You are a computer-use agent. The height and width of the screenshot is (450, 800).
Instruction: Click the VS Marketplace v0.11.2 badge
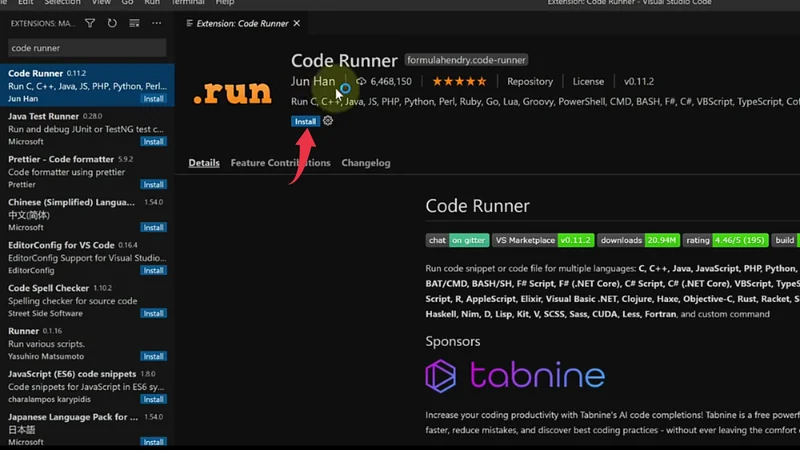(544, 240)
